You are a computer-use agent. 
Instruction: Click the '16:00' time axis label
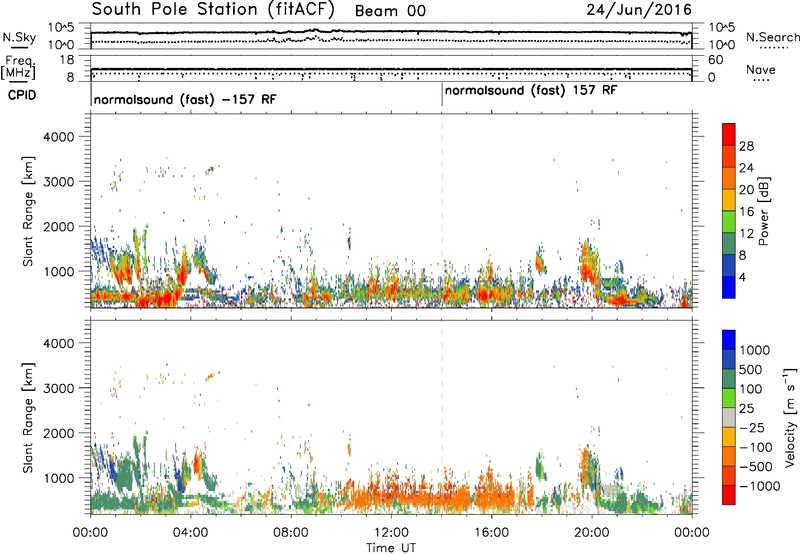point(491,533)
